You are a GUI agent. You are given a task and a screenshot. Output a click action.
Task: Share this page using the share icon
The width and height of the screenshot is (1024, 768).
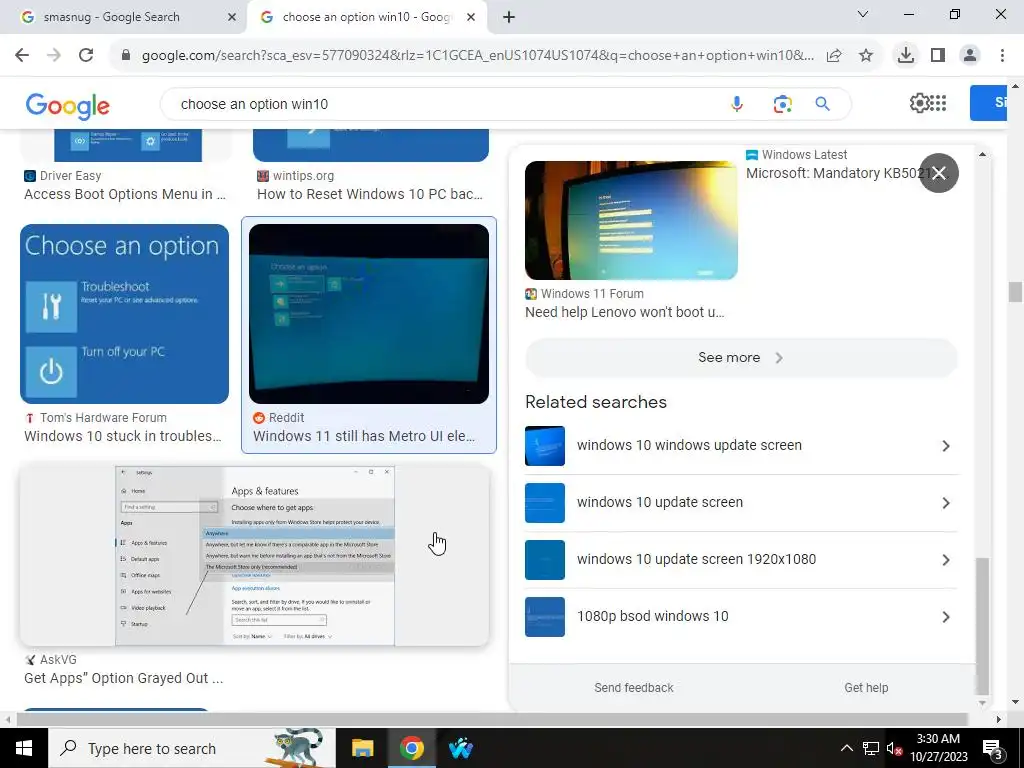pos(834,56)
